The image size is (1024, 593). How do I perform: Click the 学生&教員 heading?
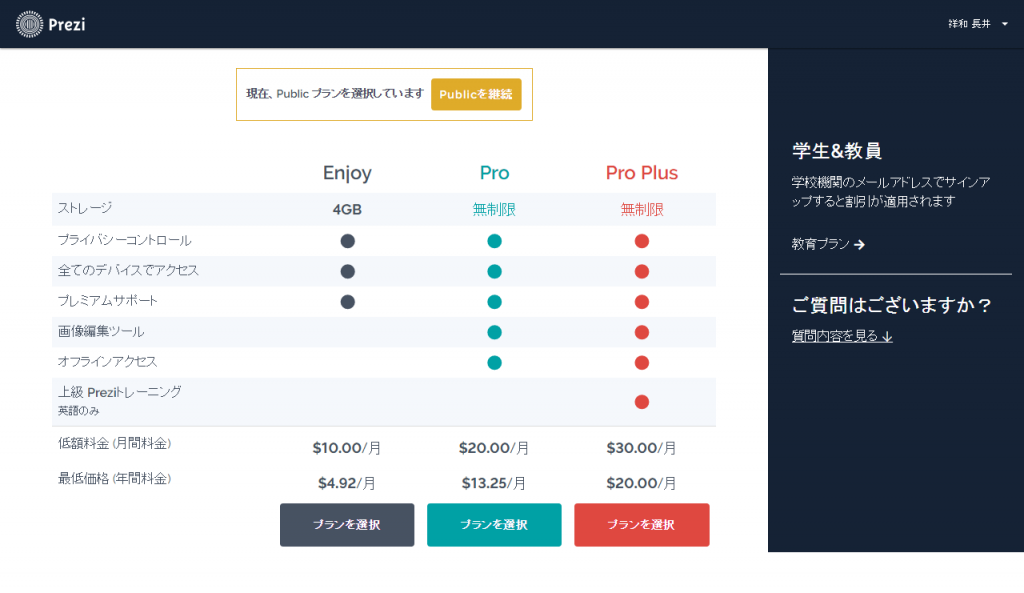[837, 151]
